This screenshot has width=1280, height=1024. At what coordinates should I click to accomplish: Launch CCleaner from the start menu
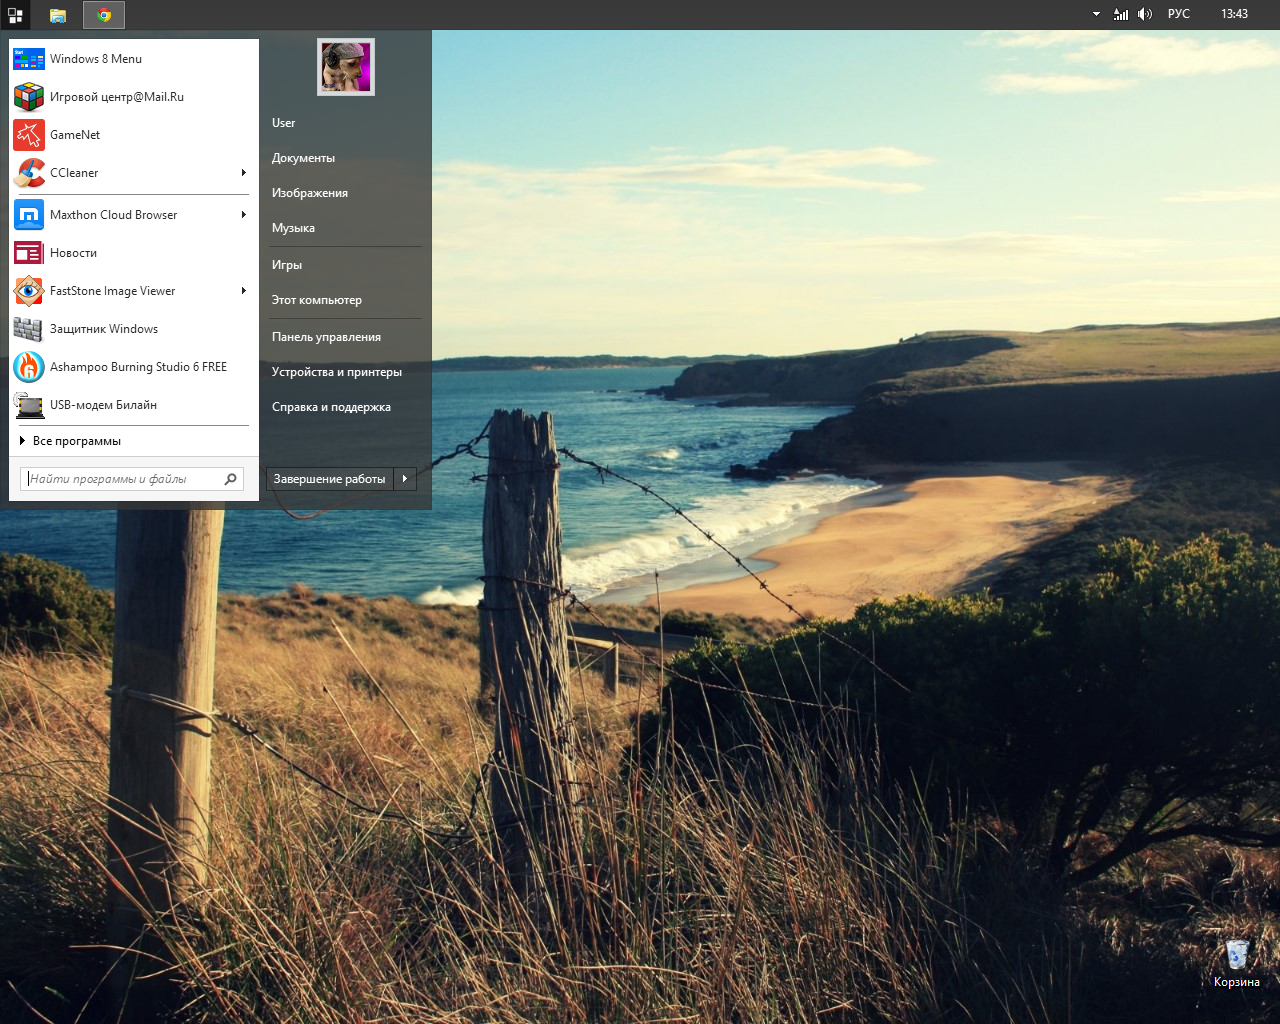coord(75,173)
